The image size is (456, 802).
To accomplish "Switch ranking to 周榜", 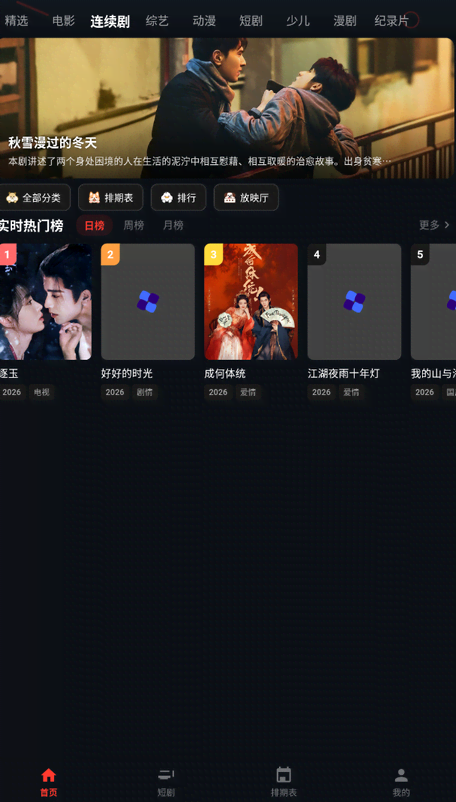I will pos(133,225).
